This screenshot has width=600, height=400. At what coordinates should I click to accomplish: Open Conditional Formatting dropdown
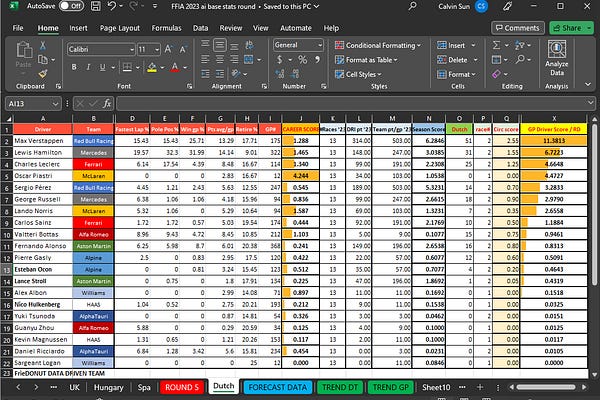378,45
